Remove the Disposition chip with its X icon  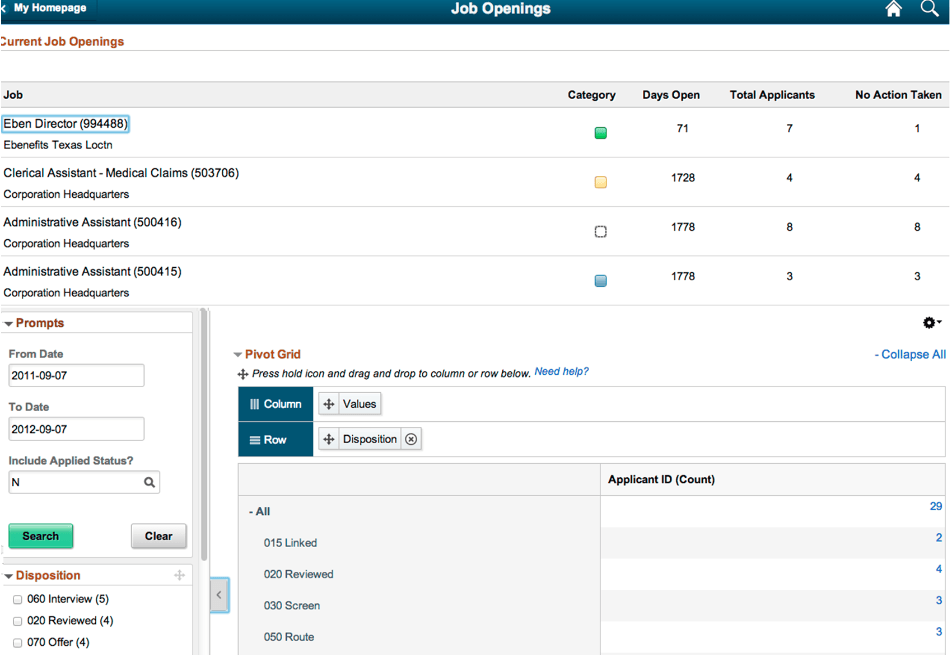click(411, 438)
